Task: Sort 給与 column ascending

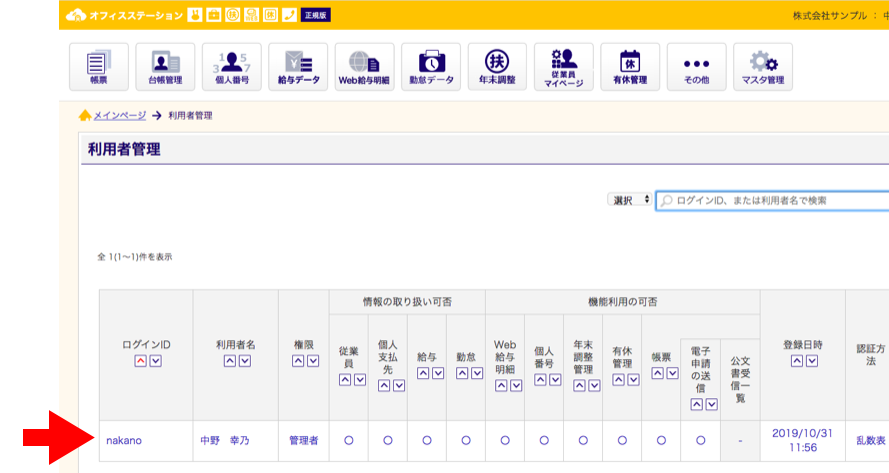Action: point(423,373)
